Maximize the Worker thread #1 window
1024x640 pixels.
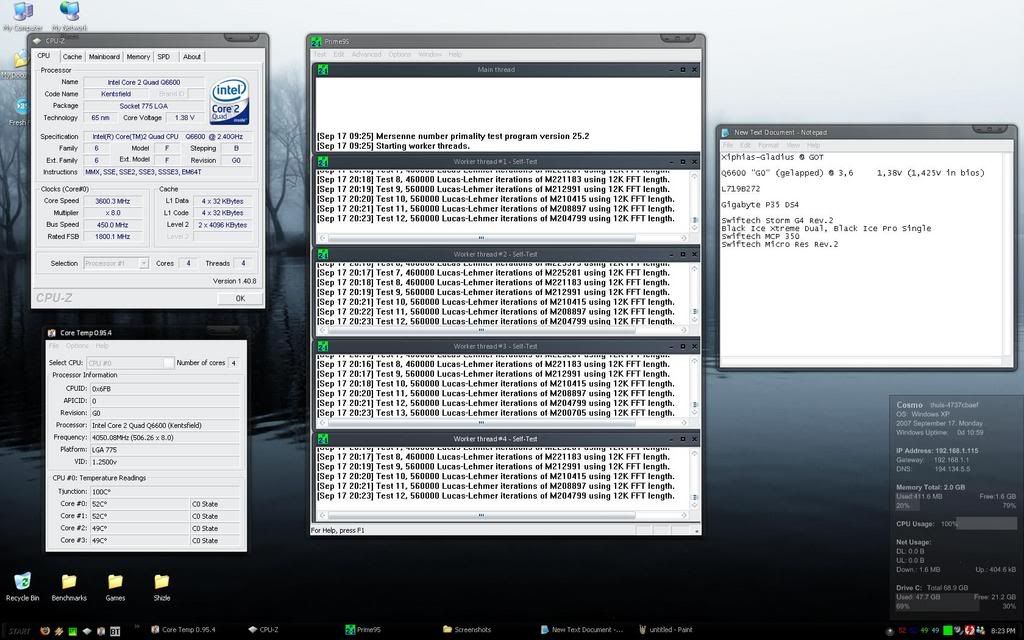(x=682, y=161)
